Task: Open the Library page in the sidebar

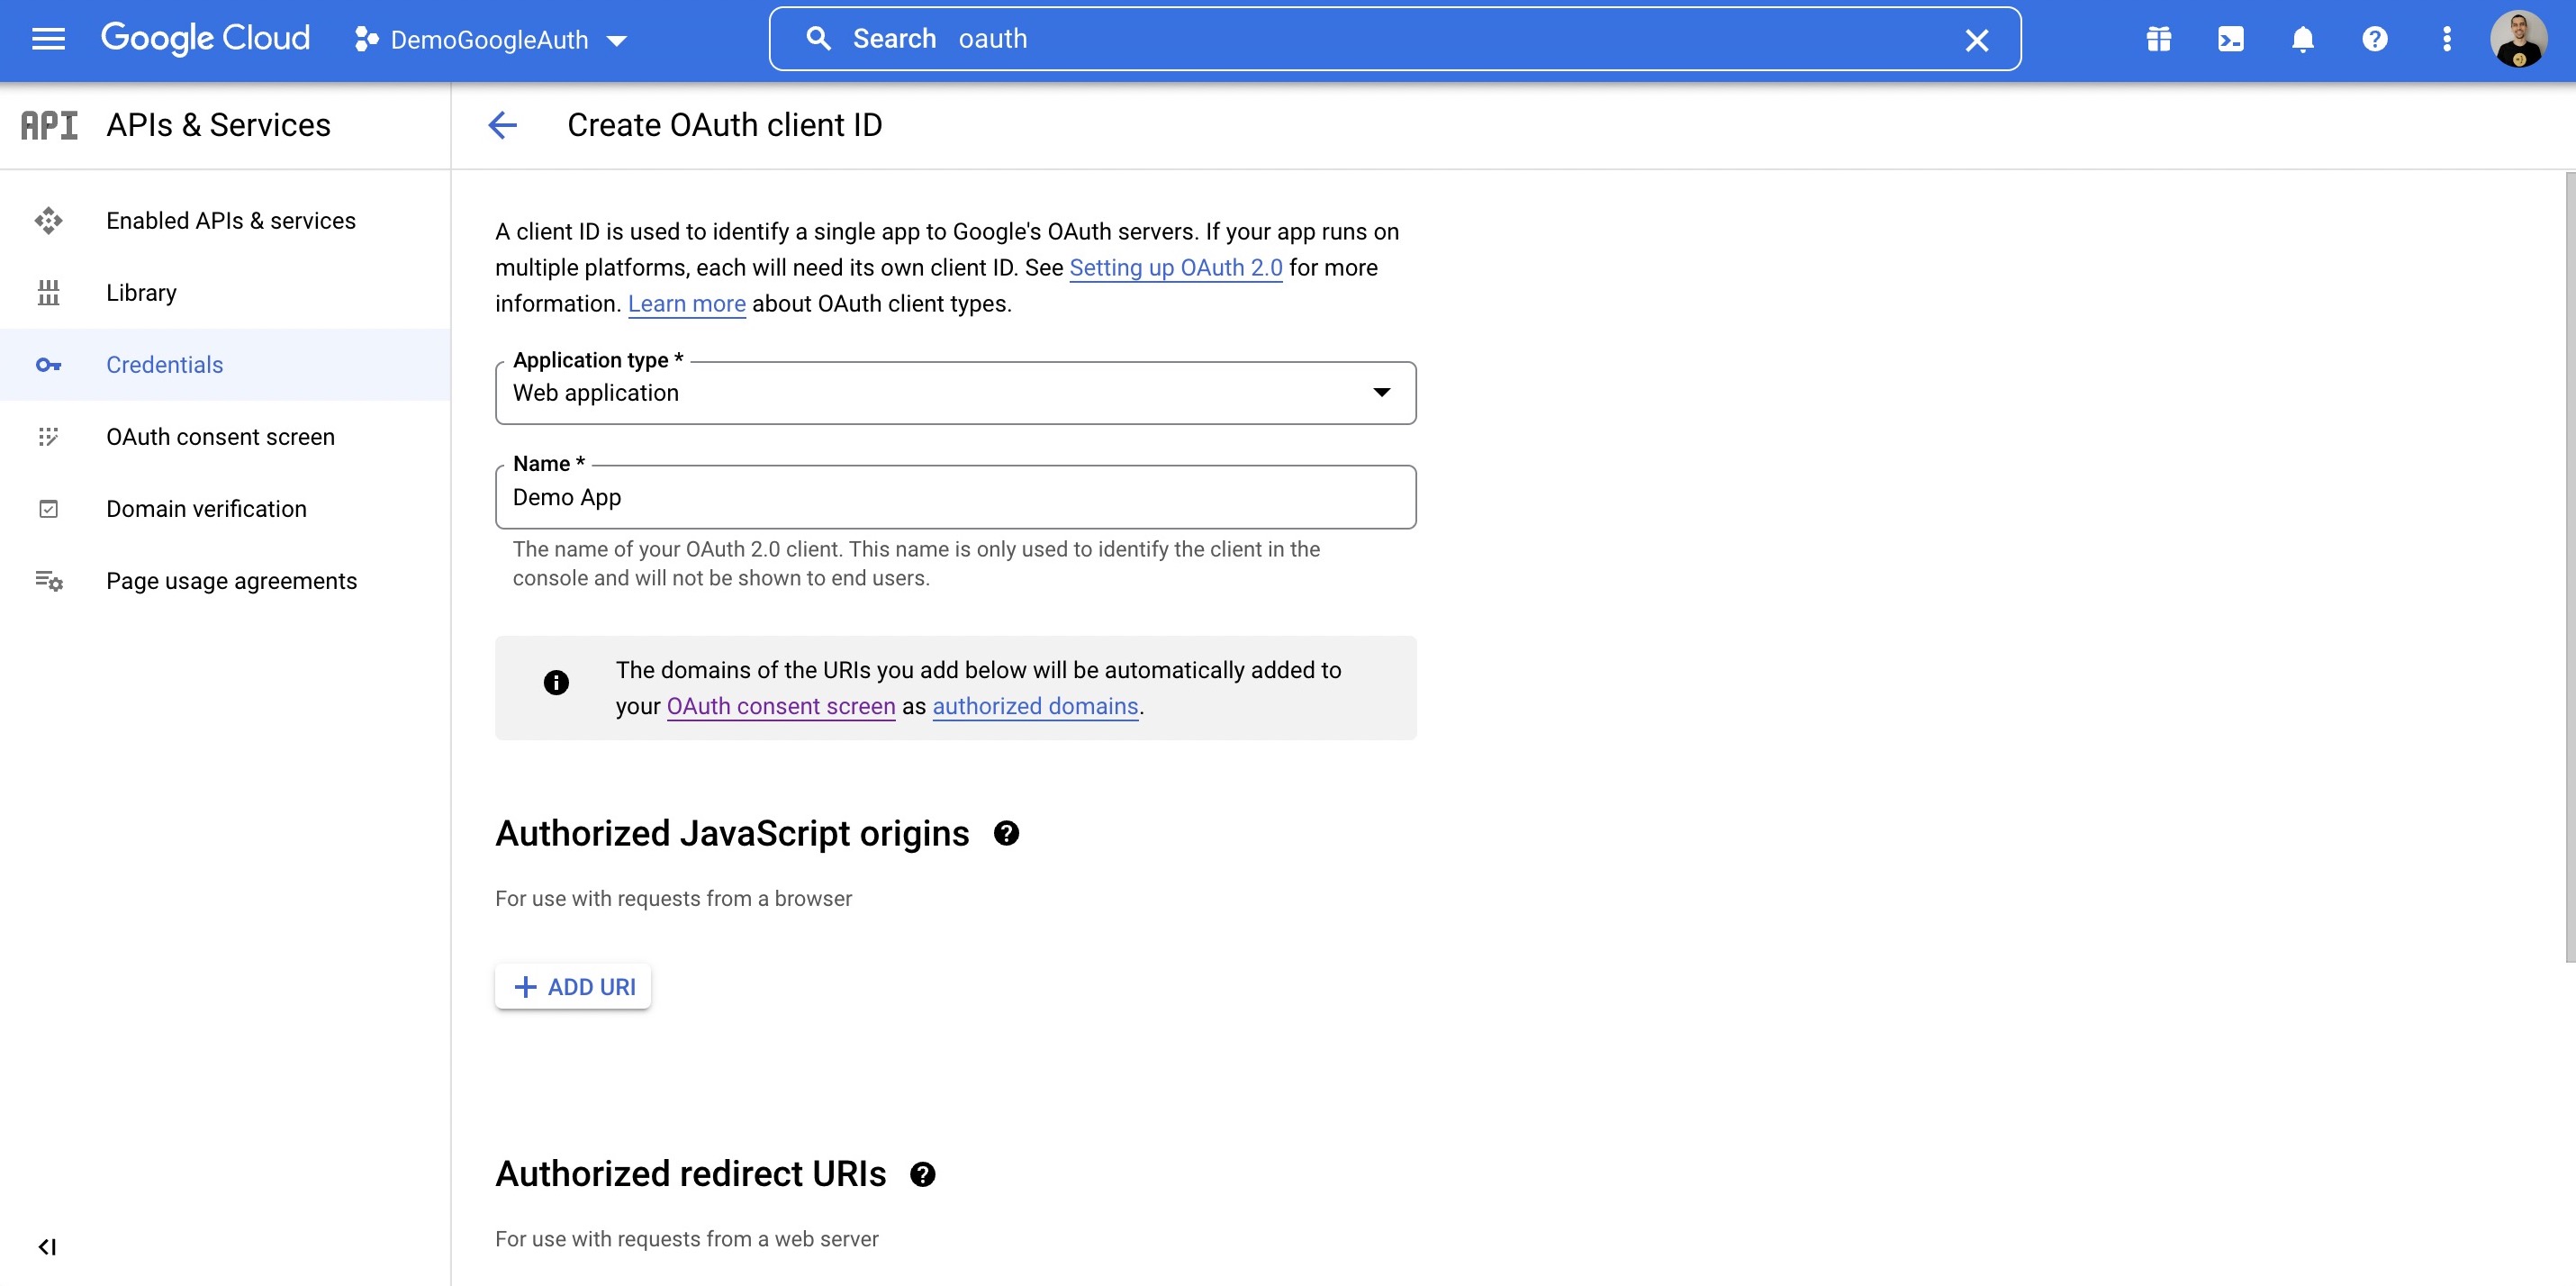Action: coord(141,292)
